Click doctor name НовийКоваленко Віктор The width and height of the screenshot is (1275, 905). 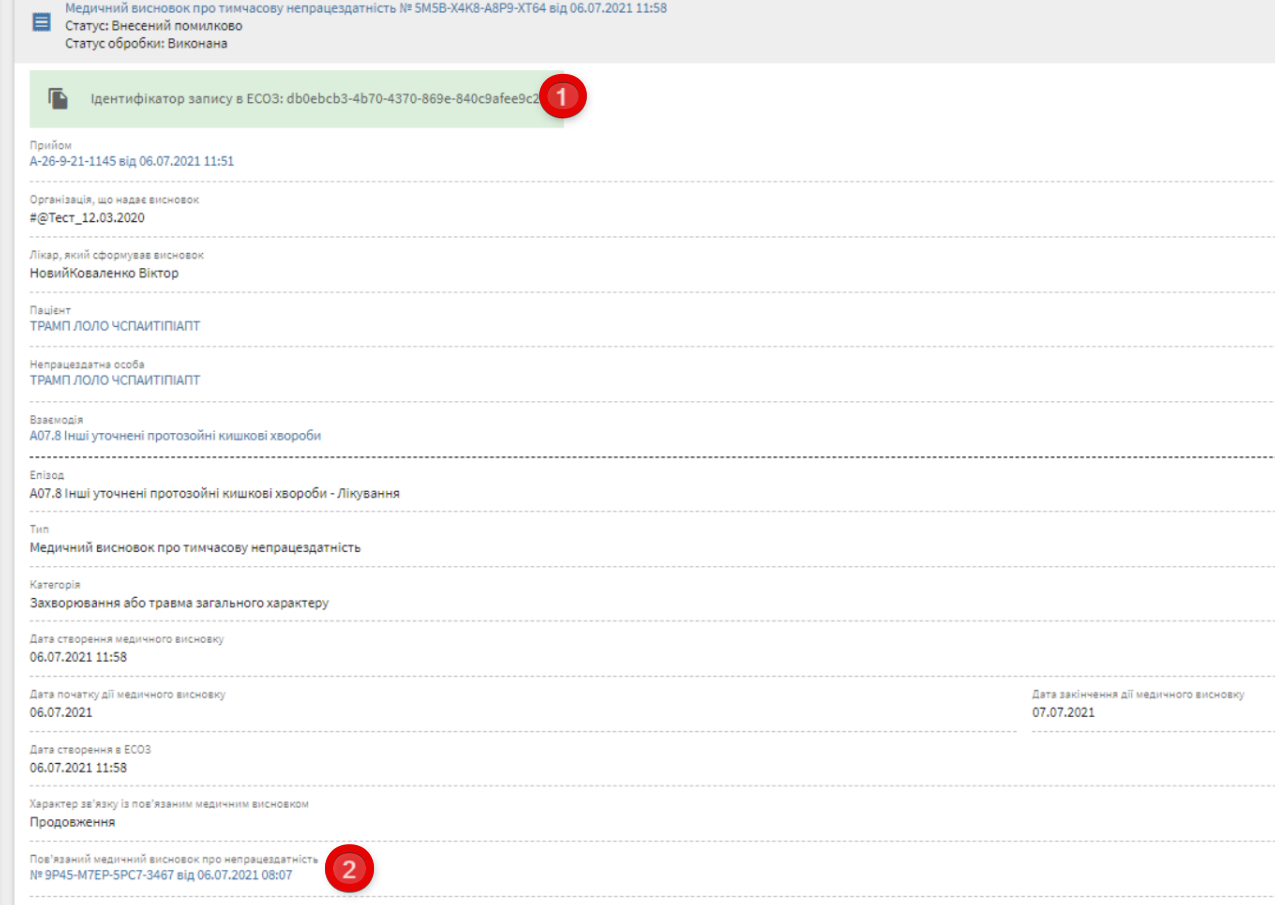click(x=105, y=273)
